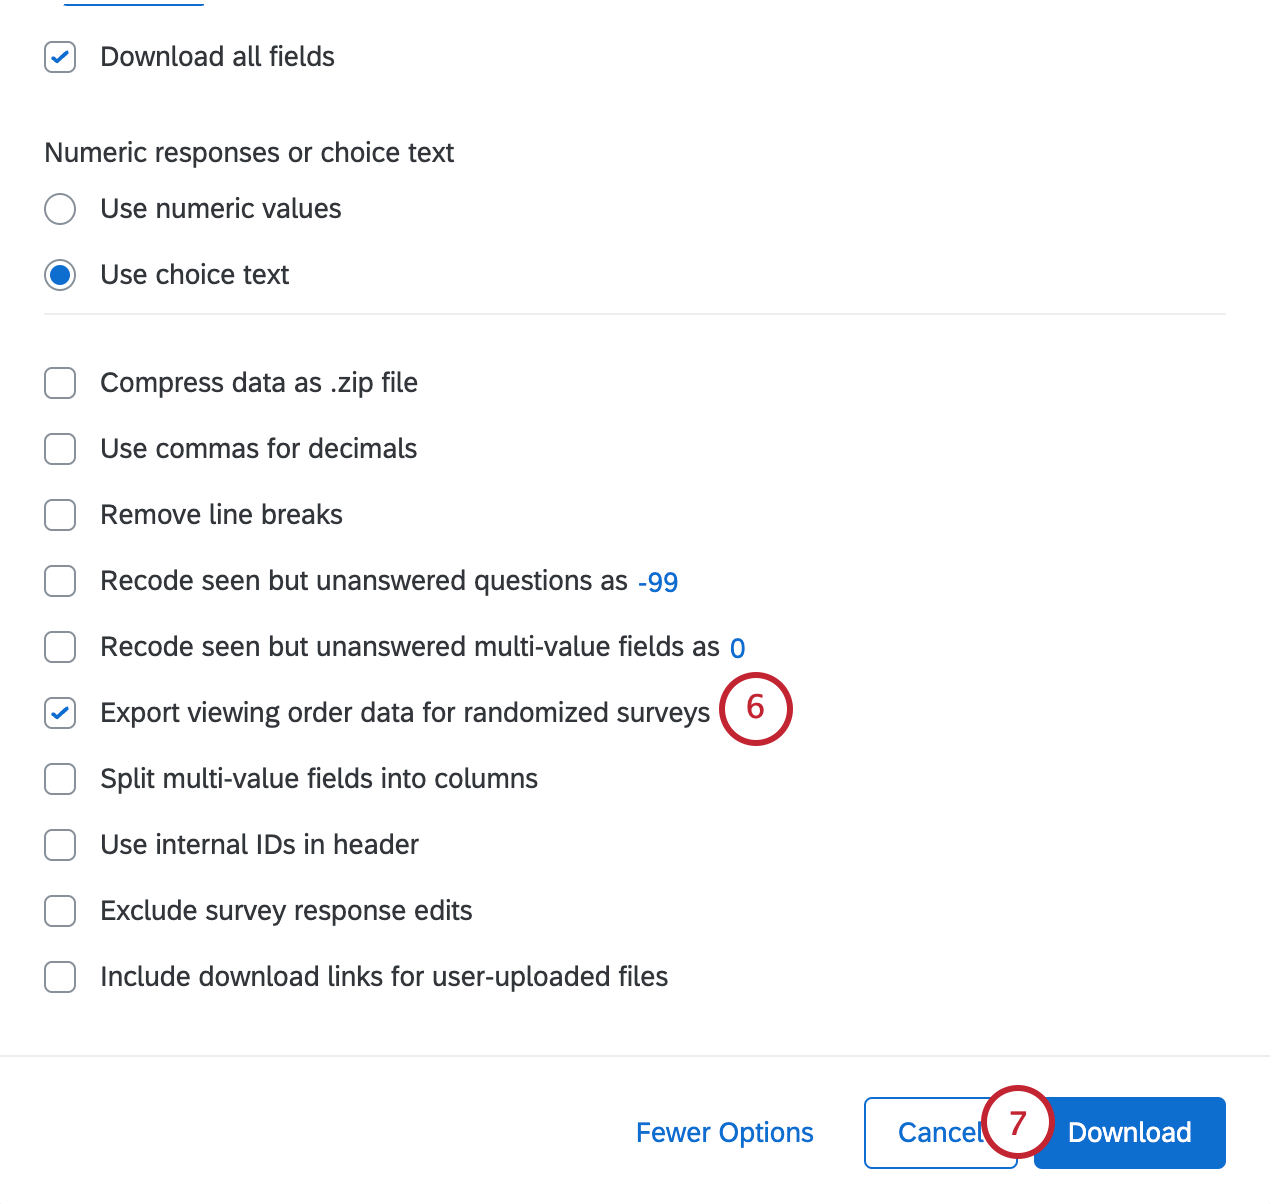Uncheck the Download all fields checkbox
The height and width of the screenshot is (1204, 1270).
point(60,57)
